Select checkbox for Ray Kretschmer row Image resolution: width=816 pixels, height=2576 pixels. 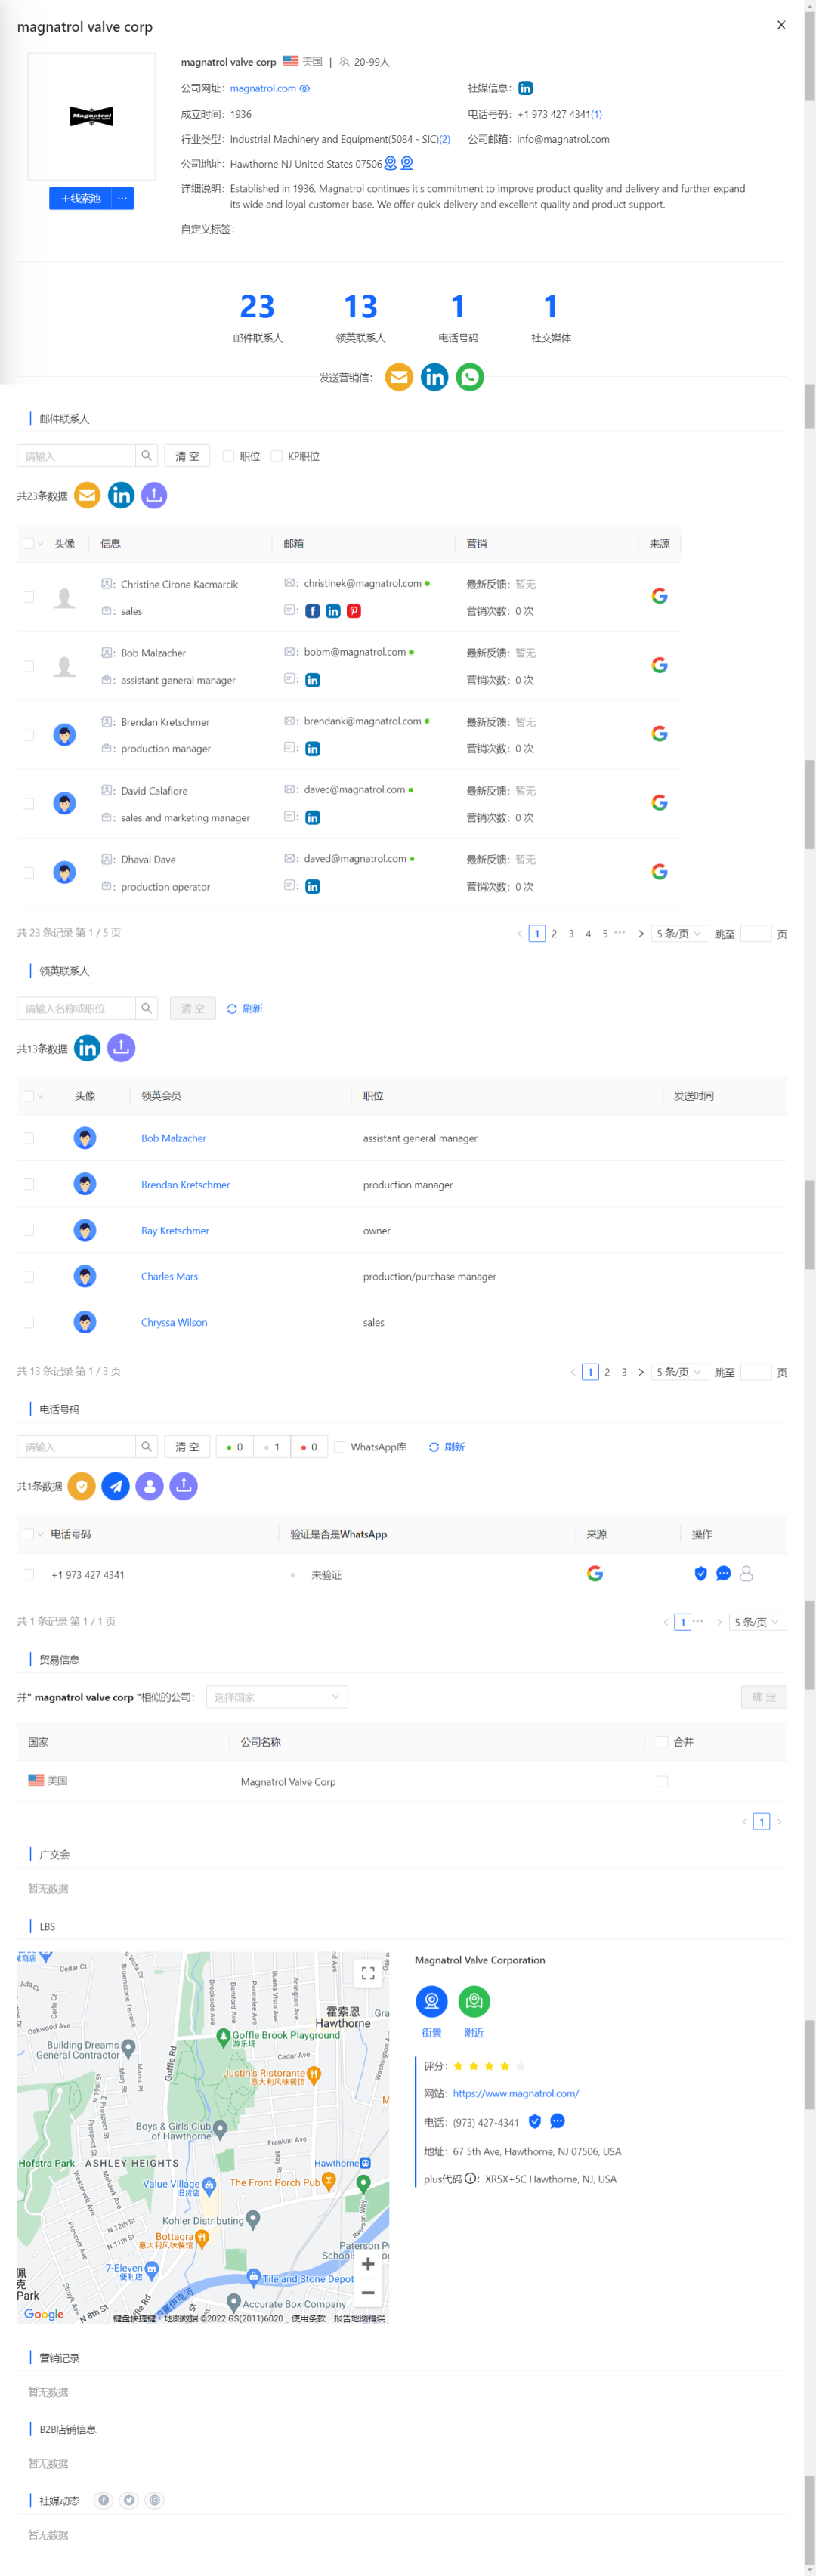tap(28, 1231)
